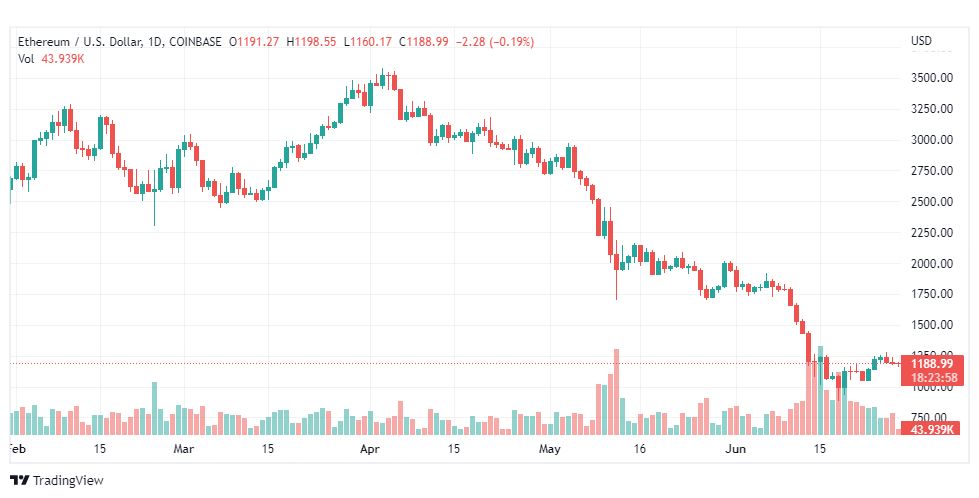Viewport: 979px width, 498px height.
Task: Click the −2.28 (−0.19%) change value
Action: pos(495,42)
